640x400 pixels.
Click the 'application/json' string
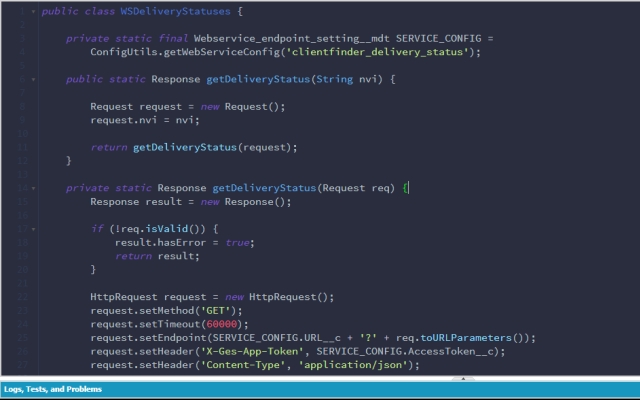(353, 365)
